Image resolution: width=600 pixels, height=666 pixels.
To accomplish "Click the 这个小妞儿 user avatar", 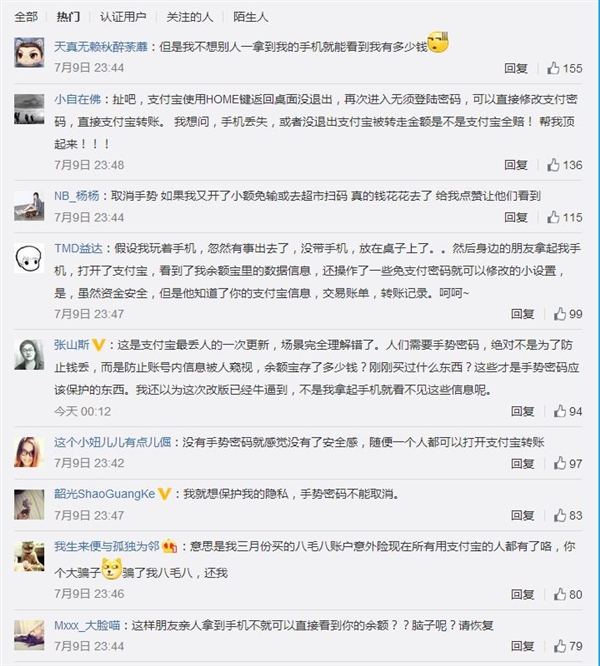I will [x=29, y=452].
